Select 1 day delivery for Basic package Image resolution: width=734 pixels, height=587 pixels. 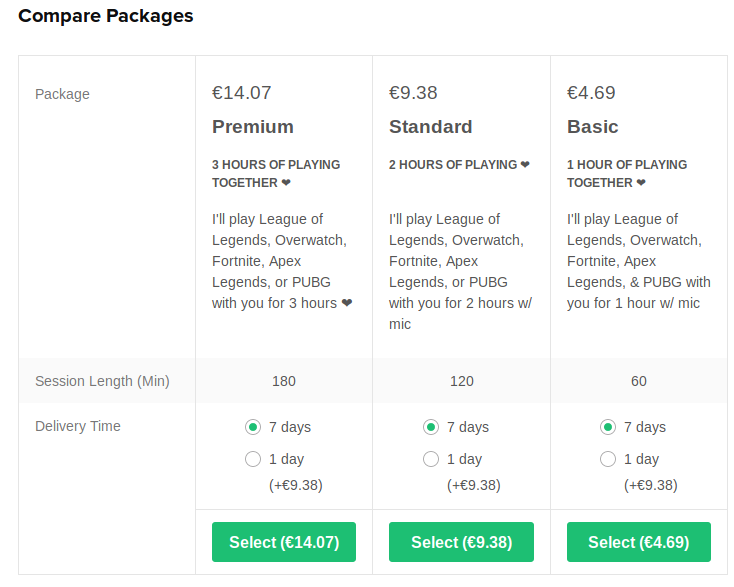coord(608,459)
